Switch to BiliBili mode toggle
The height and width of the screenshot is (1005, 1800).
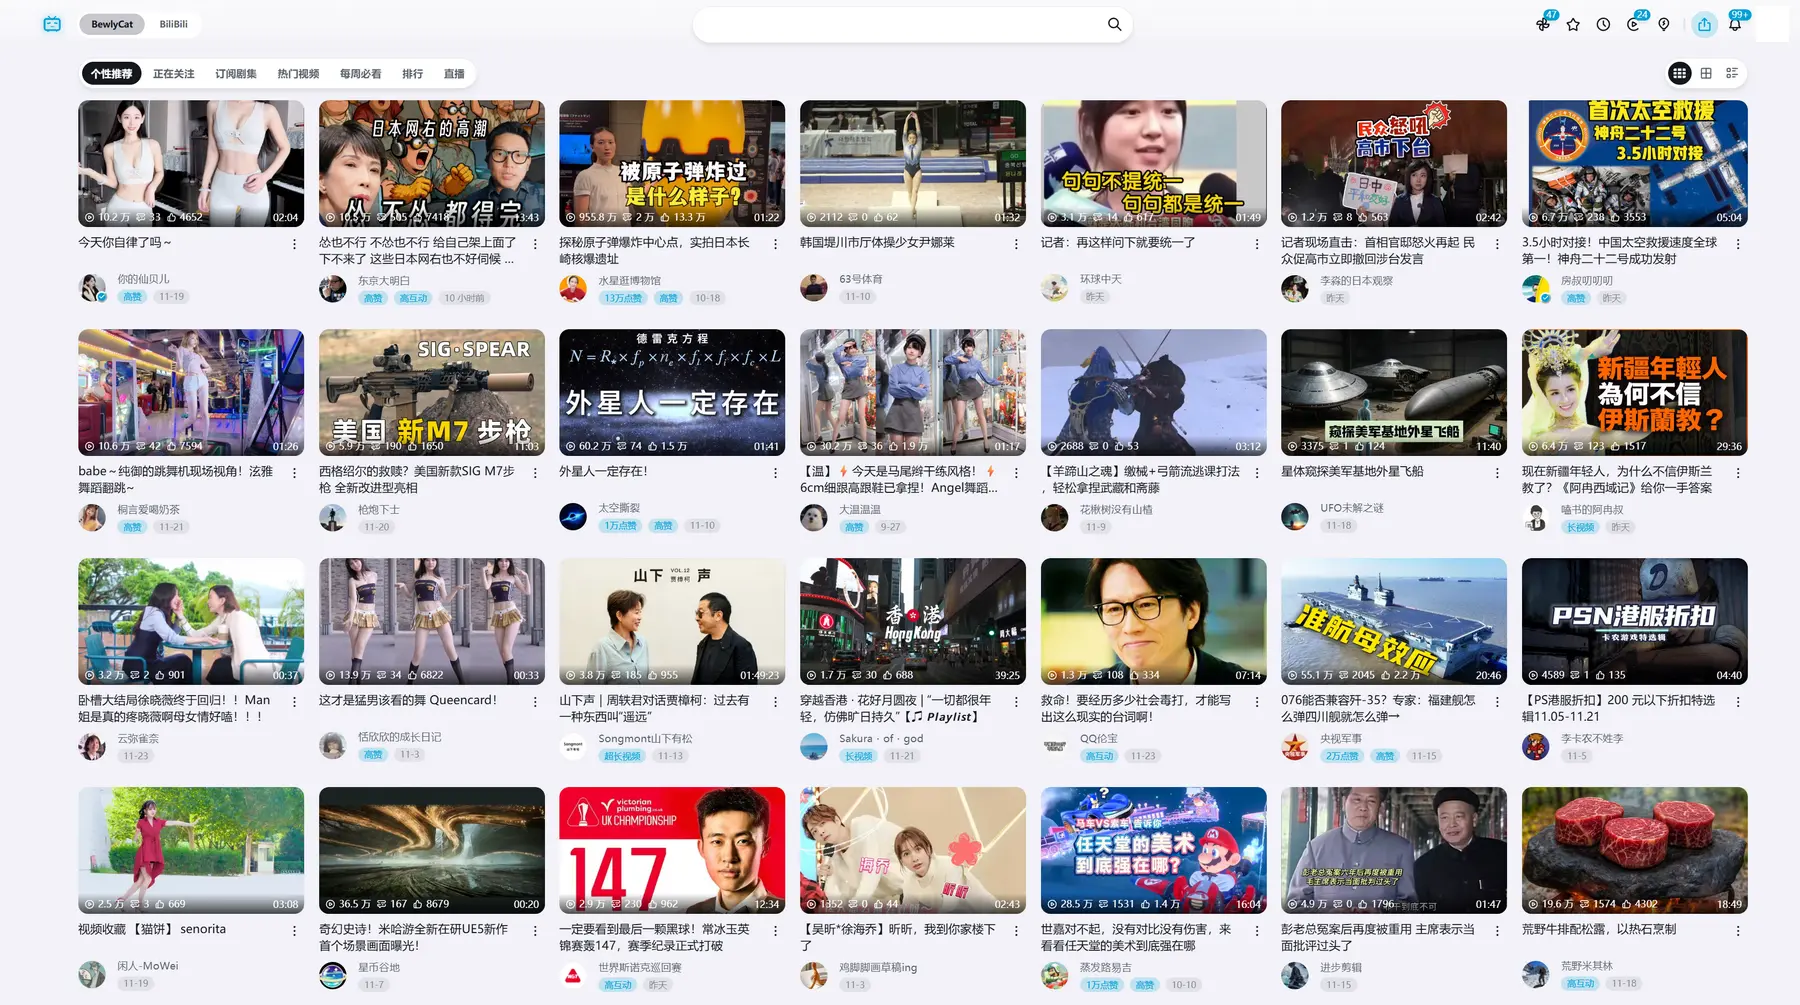(173, 24)
